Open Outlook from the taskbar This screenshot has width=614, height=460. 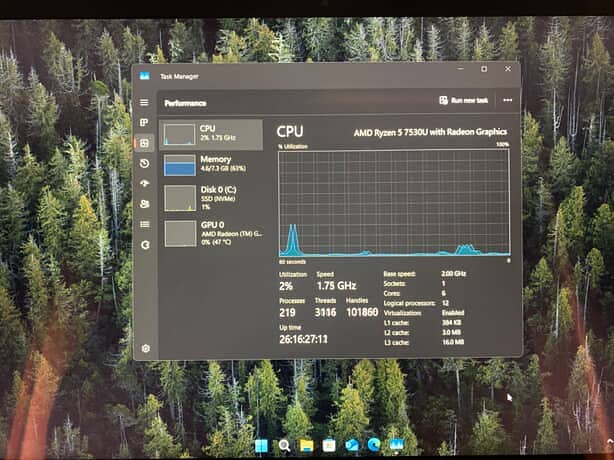[x=352, y=445]
